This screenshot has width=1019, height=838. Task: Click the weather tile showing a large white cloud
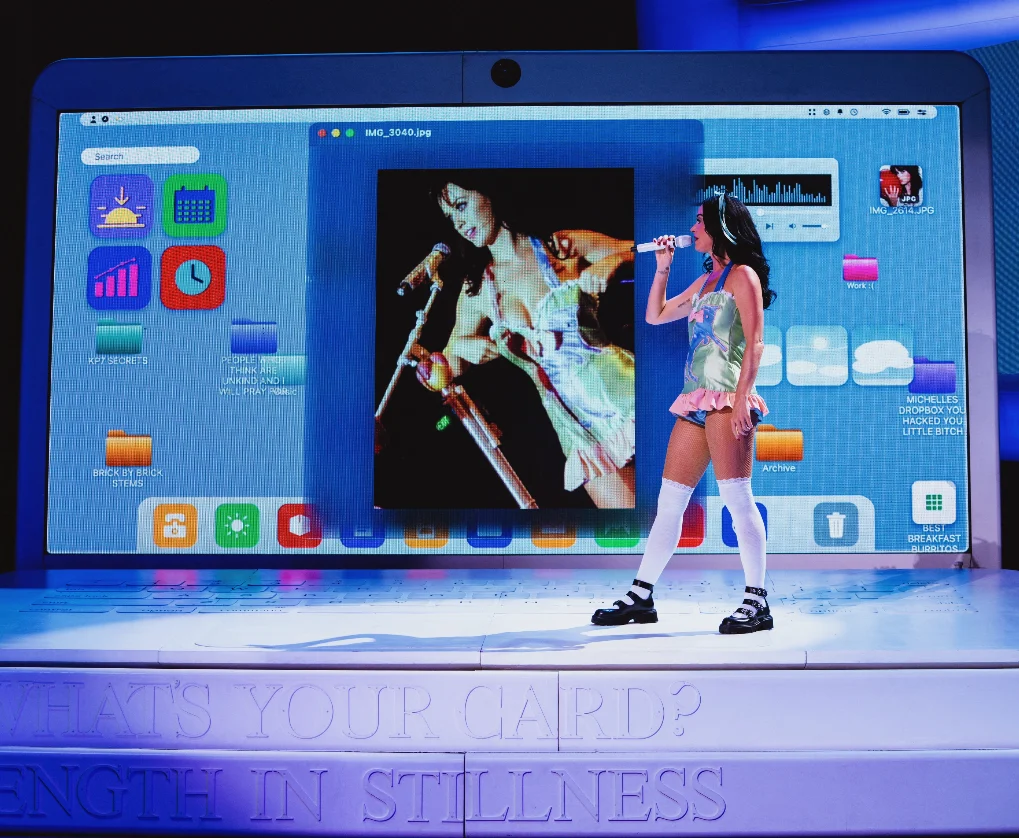tap(882, 355)
